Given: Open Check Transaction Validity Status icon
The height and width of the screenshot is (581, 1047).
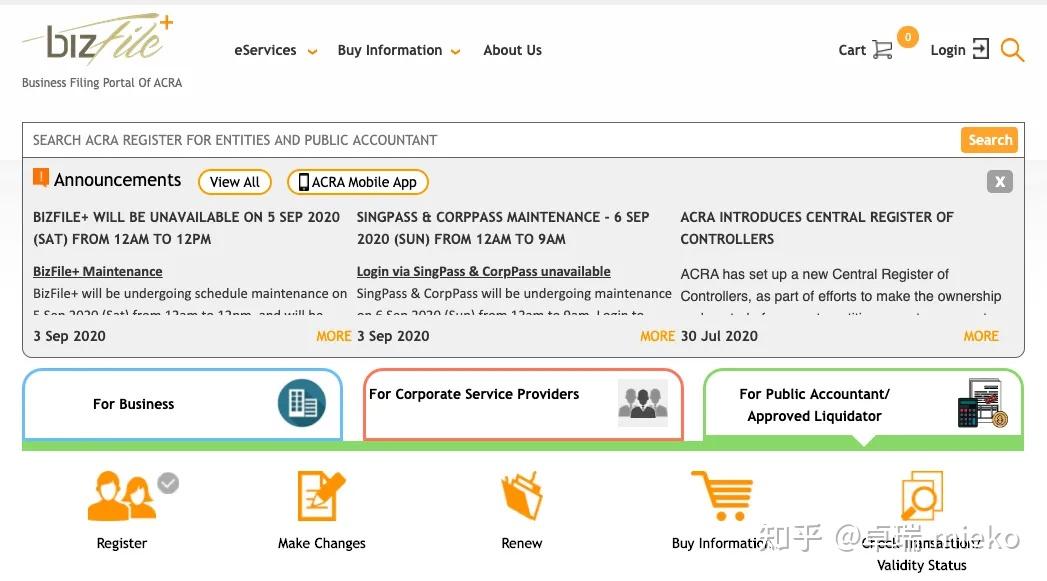Looking at the screenshot, I should [921, 496].
